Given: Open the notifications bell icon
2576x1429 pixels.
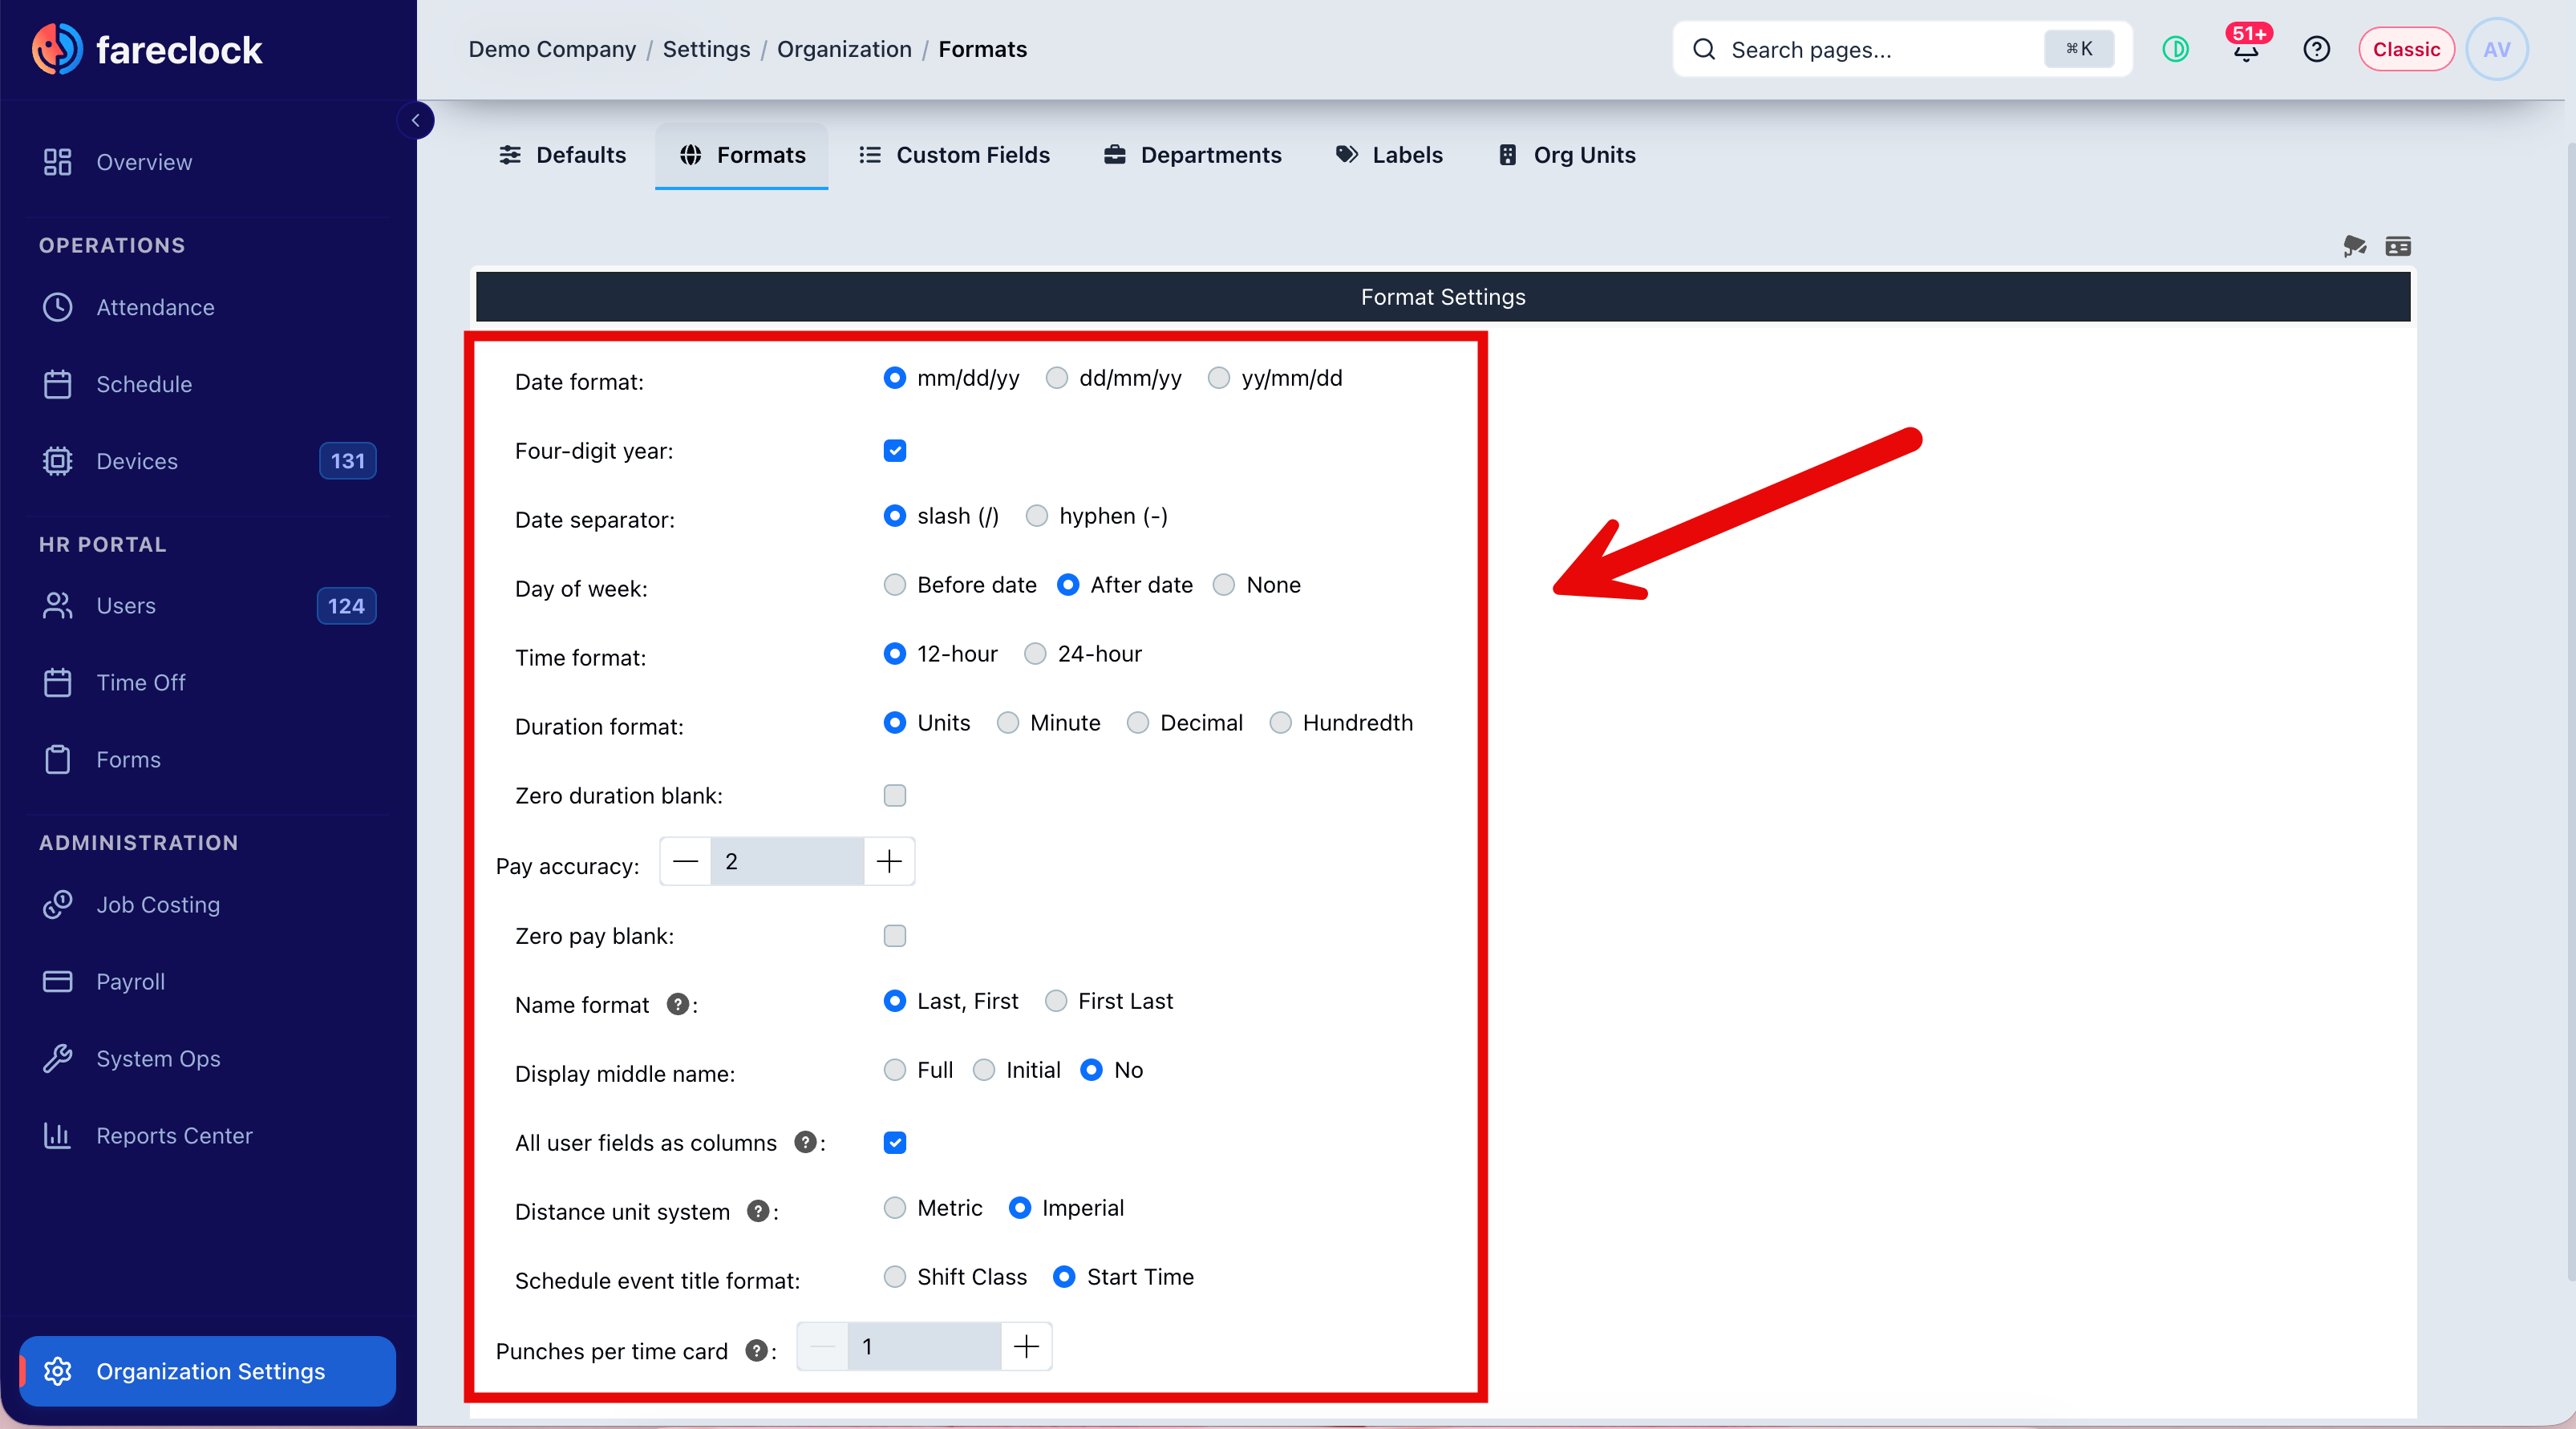Looking at the screenshot, I should point(2245,49).
